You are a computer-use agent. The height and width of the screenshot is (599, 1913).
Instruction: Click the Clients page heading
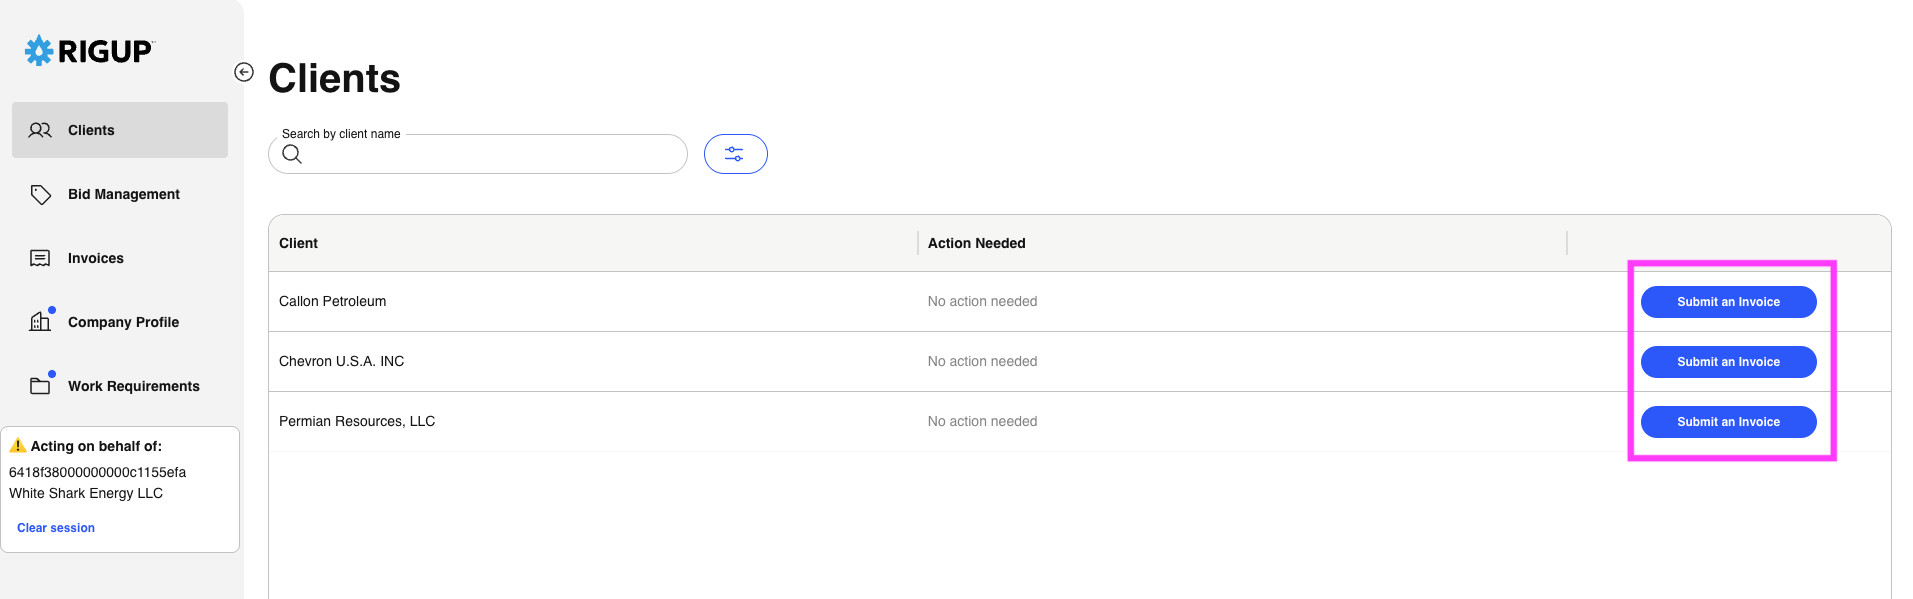[x=334, y=78]
